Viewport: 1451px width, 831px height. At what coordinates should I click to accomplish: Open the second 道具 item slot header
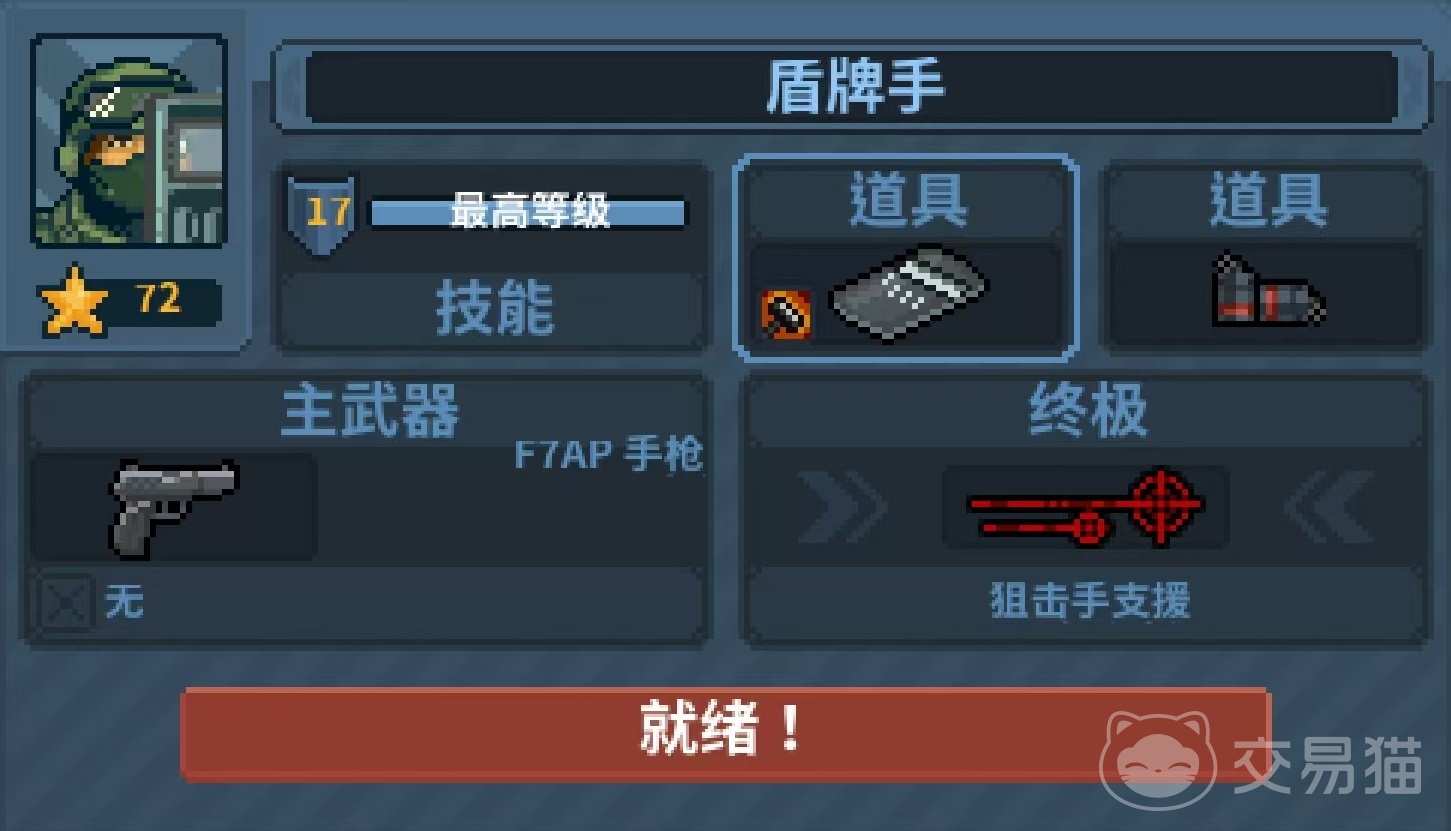click(1268, 200)
